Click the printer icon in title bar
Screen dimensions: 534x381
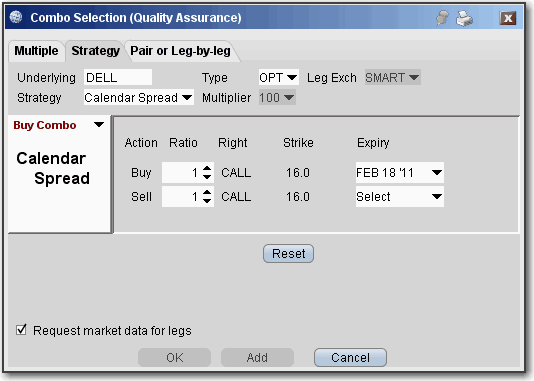tap(465, 18)
